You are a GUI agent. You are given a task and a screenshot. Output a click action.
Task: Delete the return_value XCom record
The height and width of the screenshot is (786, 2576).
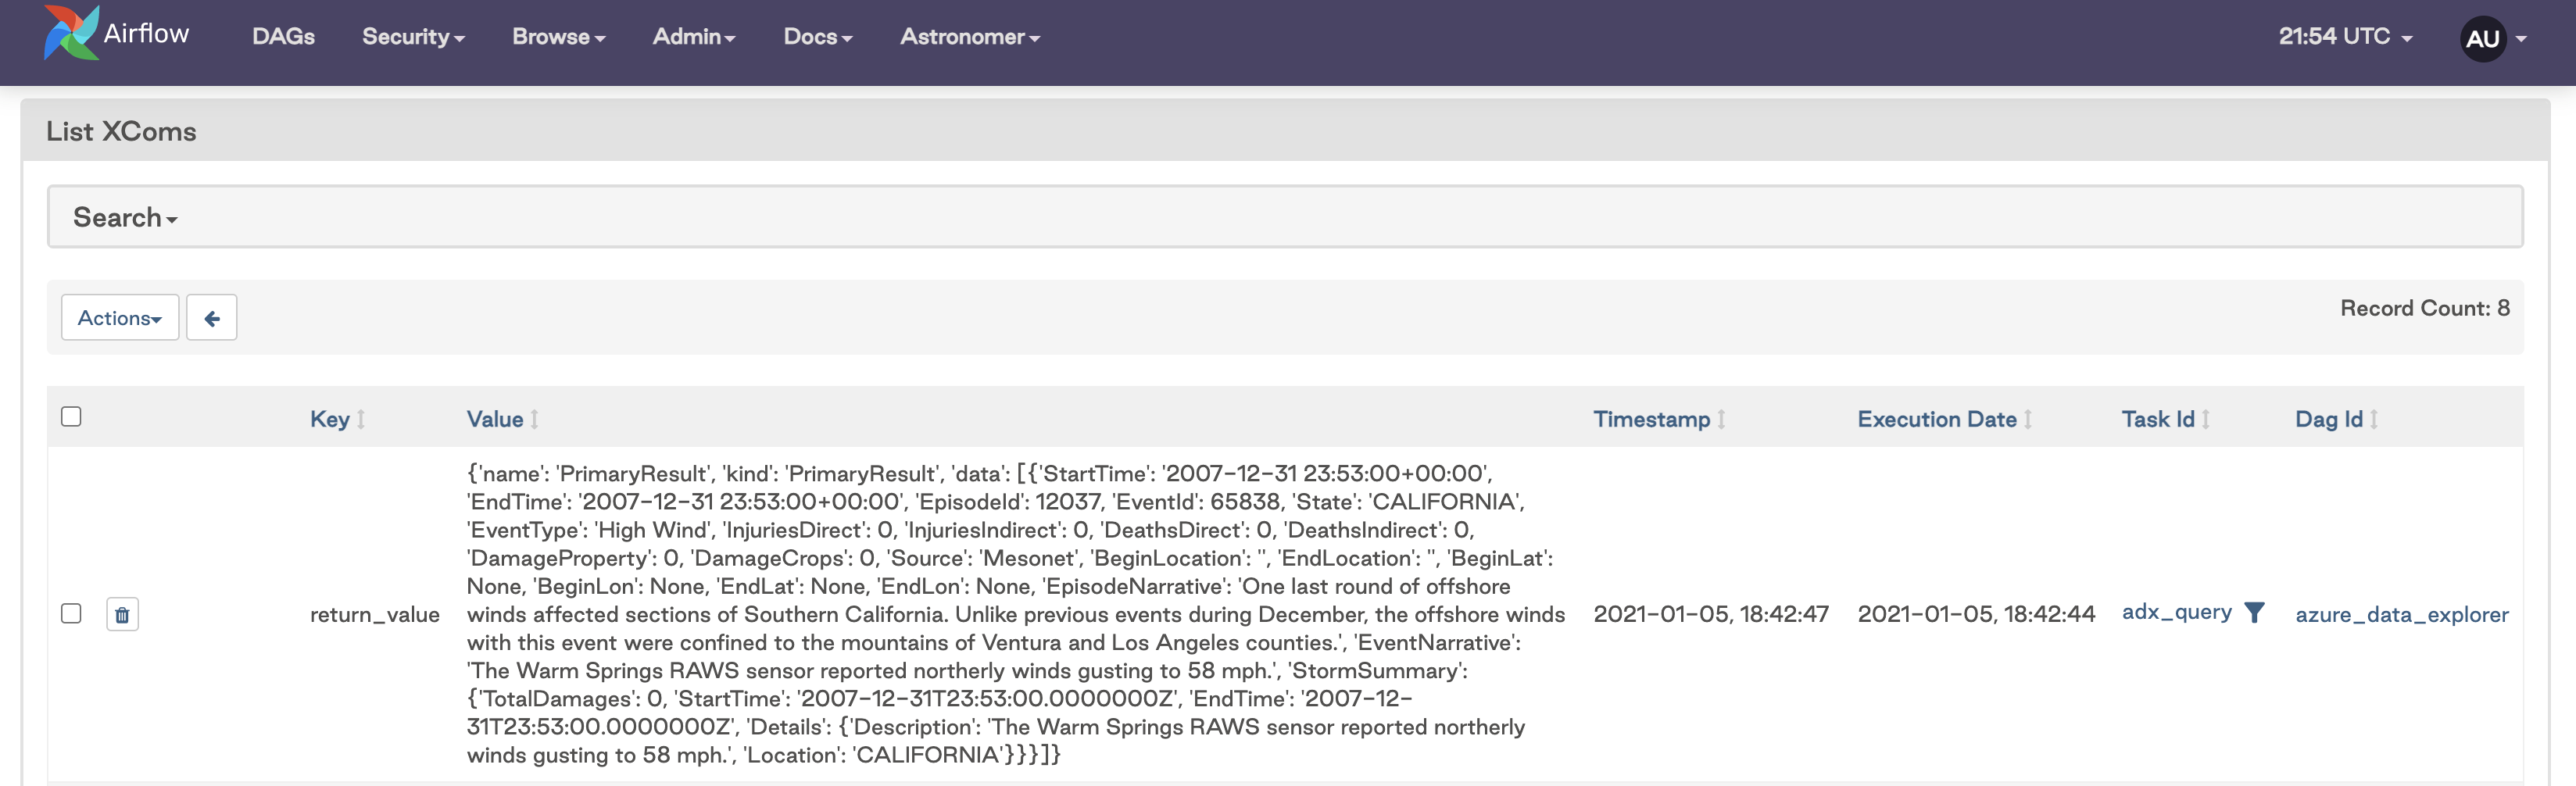click(x=122, y=614)
